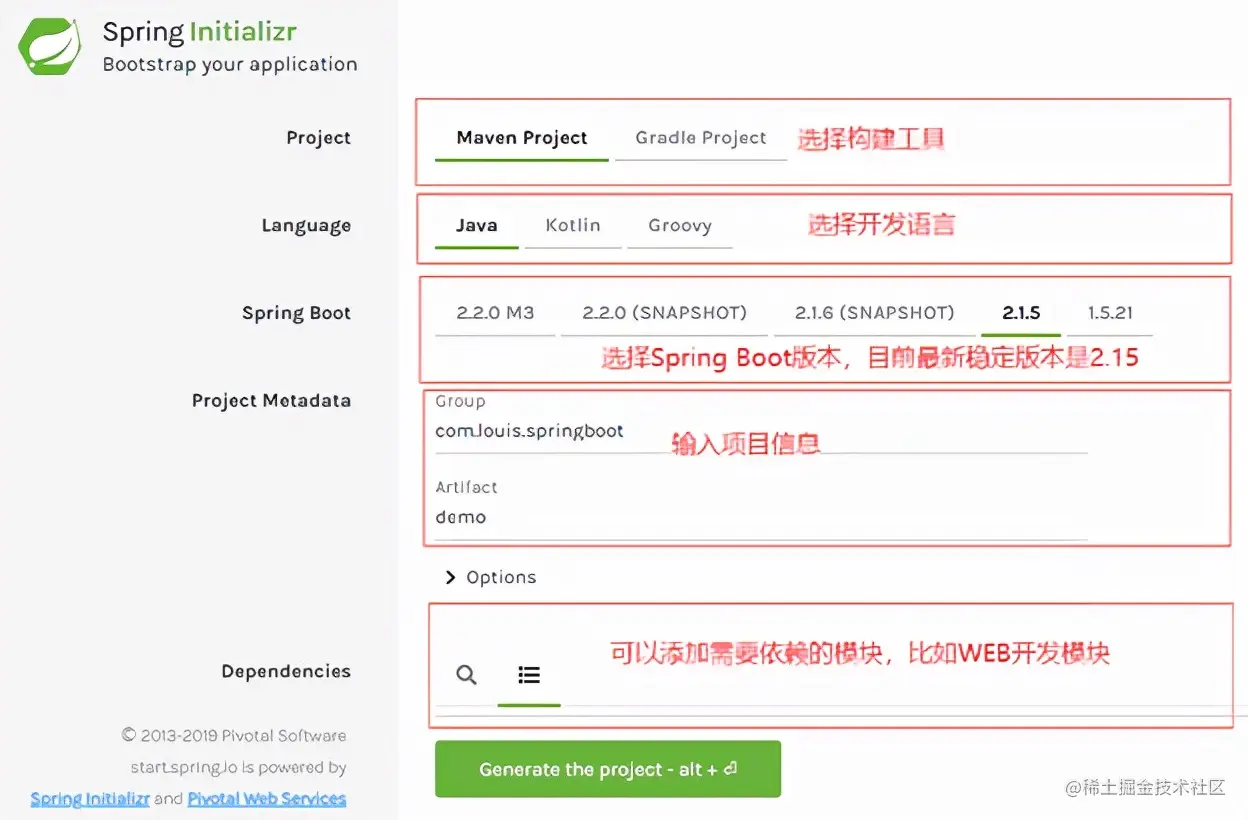This screenshot has width=1248, height=820.
Task: Pick legacy Spring Boot 1.5.21
Action: [1111, 312]
